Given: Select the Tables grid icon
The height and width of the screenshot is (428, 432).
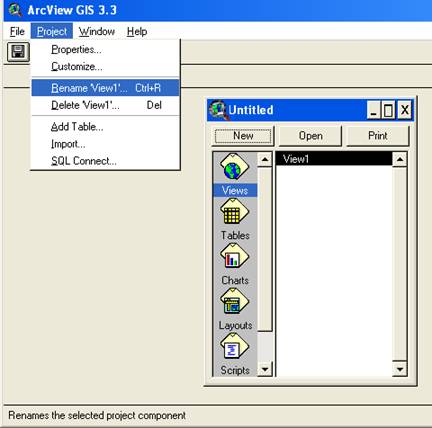Looking at the screenshot, I should point(234,212).
